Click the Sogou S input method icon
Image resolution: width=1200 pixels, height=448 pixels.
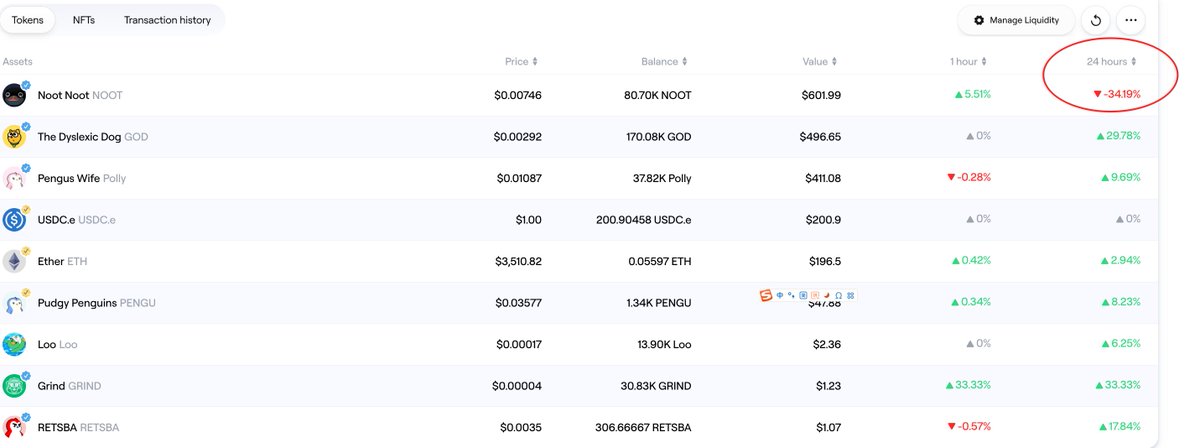[765, 295]
